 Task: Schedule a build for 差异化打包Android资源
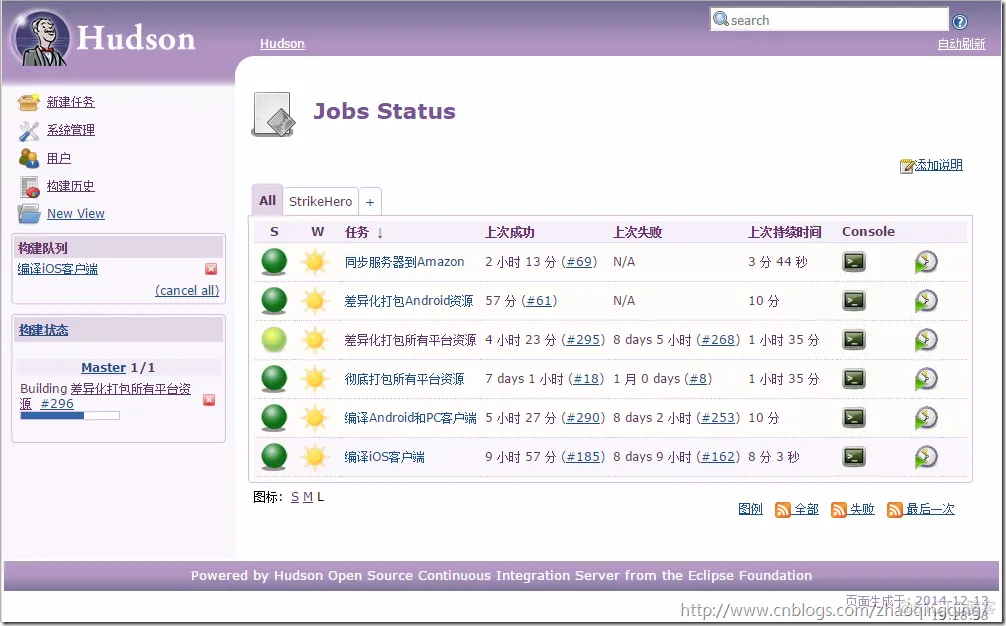tap(926, 301)
